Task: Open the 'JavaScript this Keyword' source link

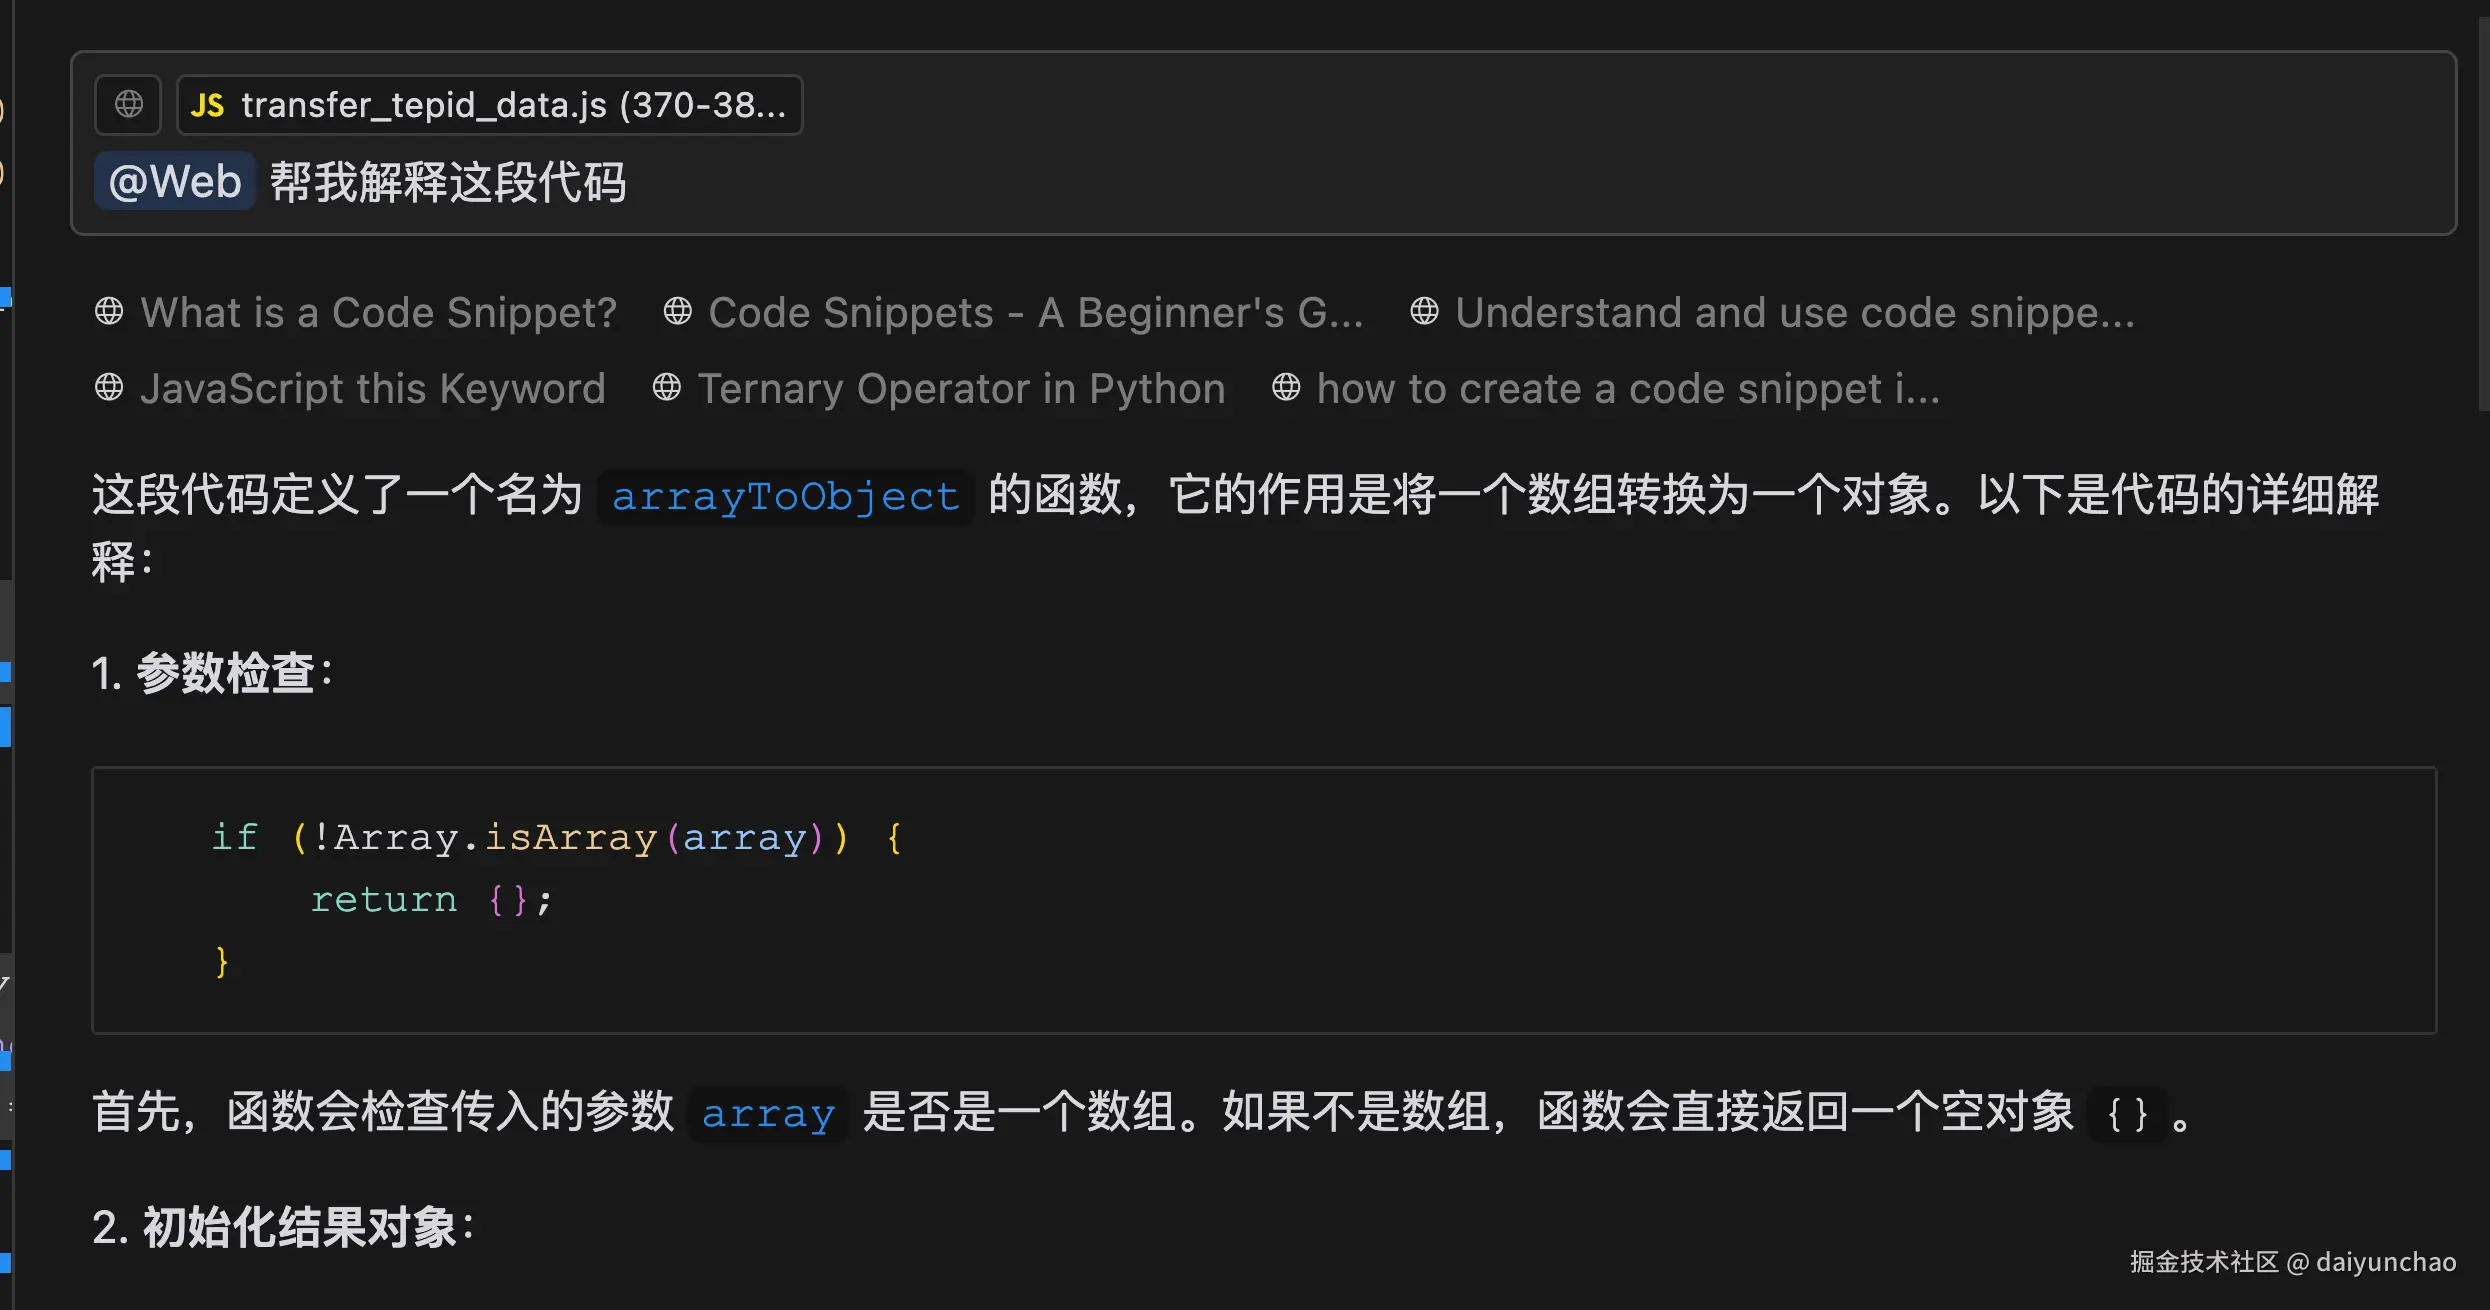Action: tap(372, 389)
